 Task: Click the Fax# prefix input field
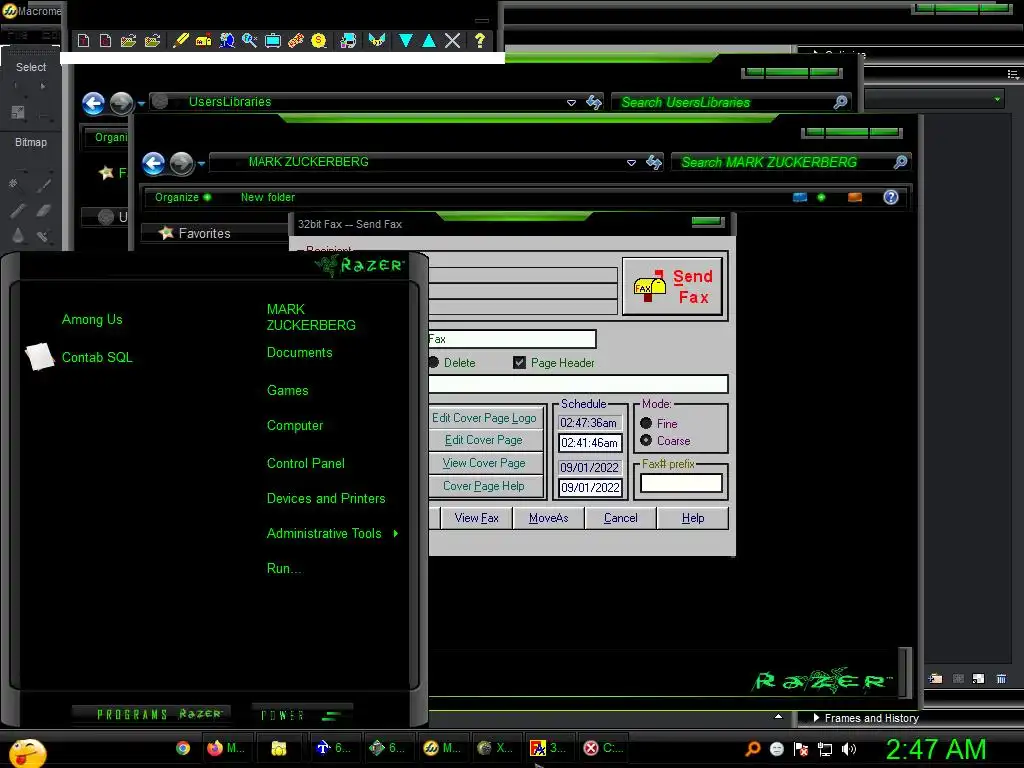pos(681,483)
